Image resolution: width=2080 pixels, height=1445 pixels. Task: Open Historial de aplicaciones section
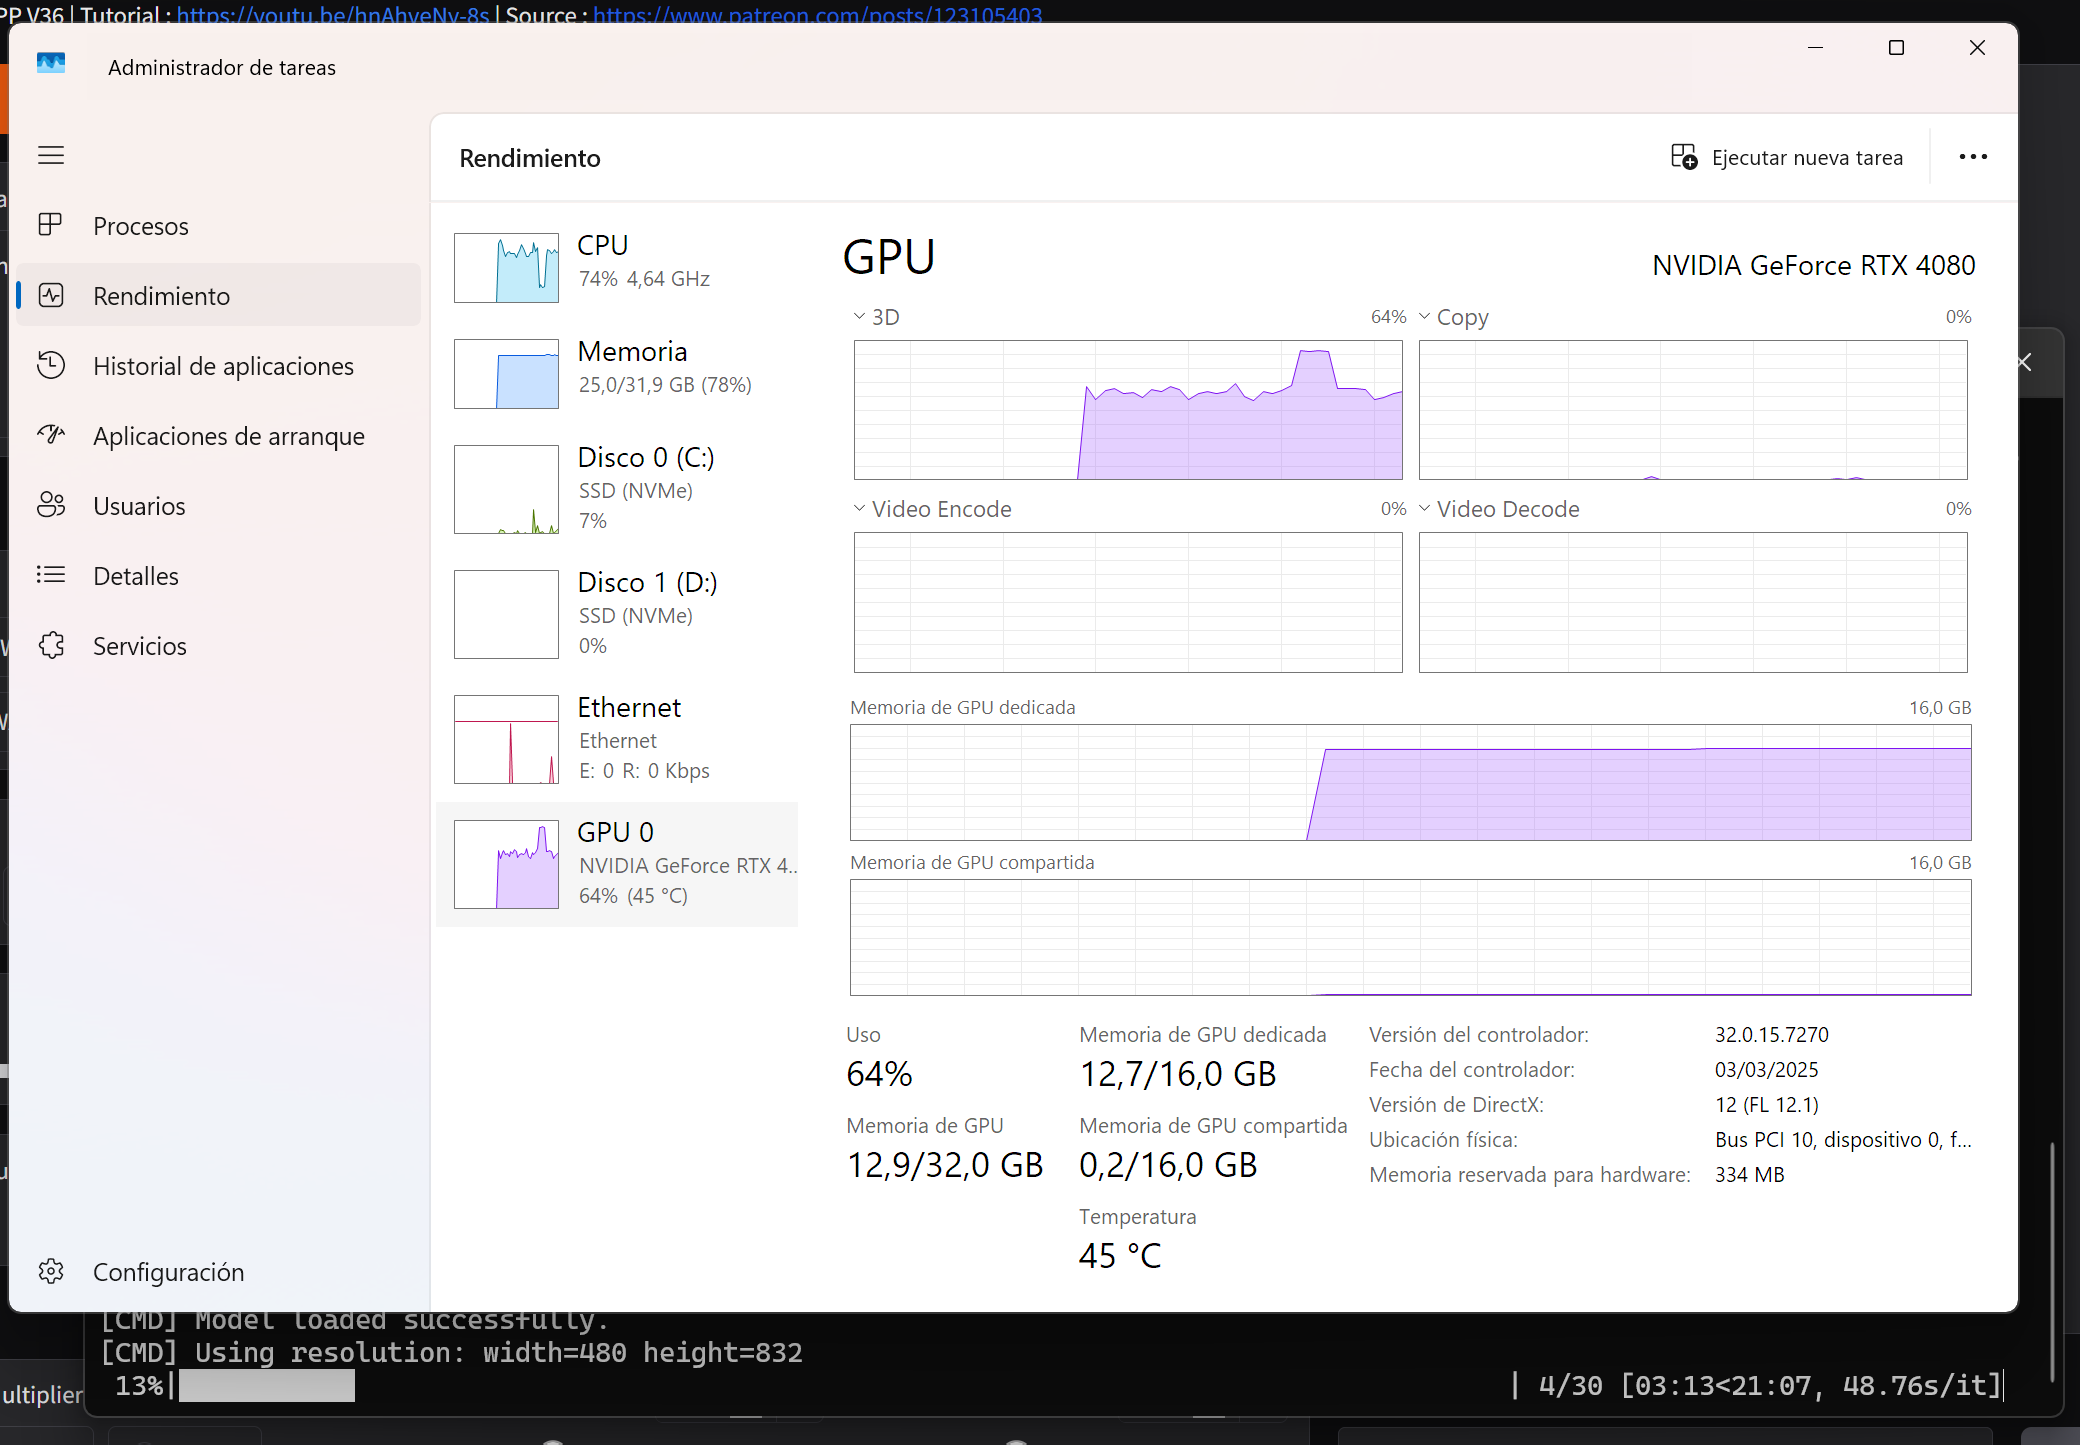(222, 366)
